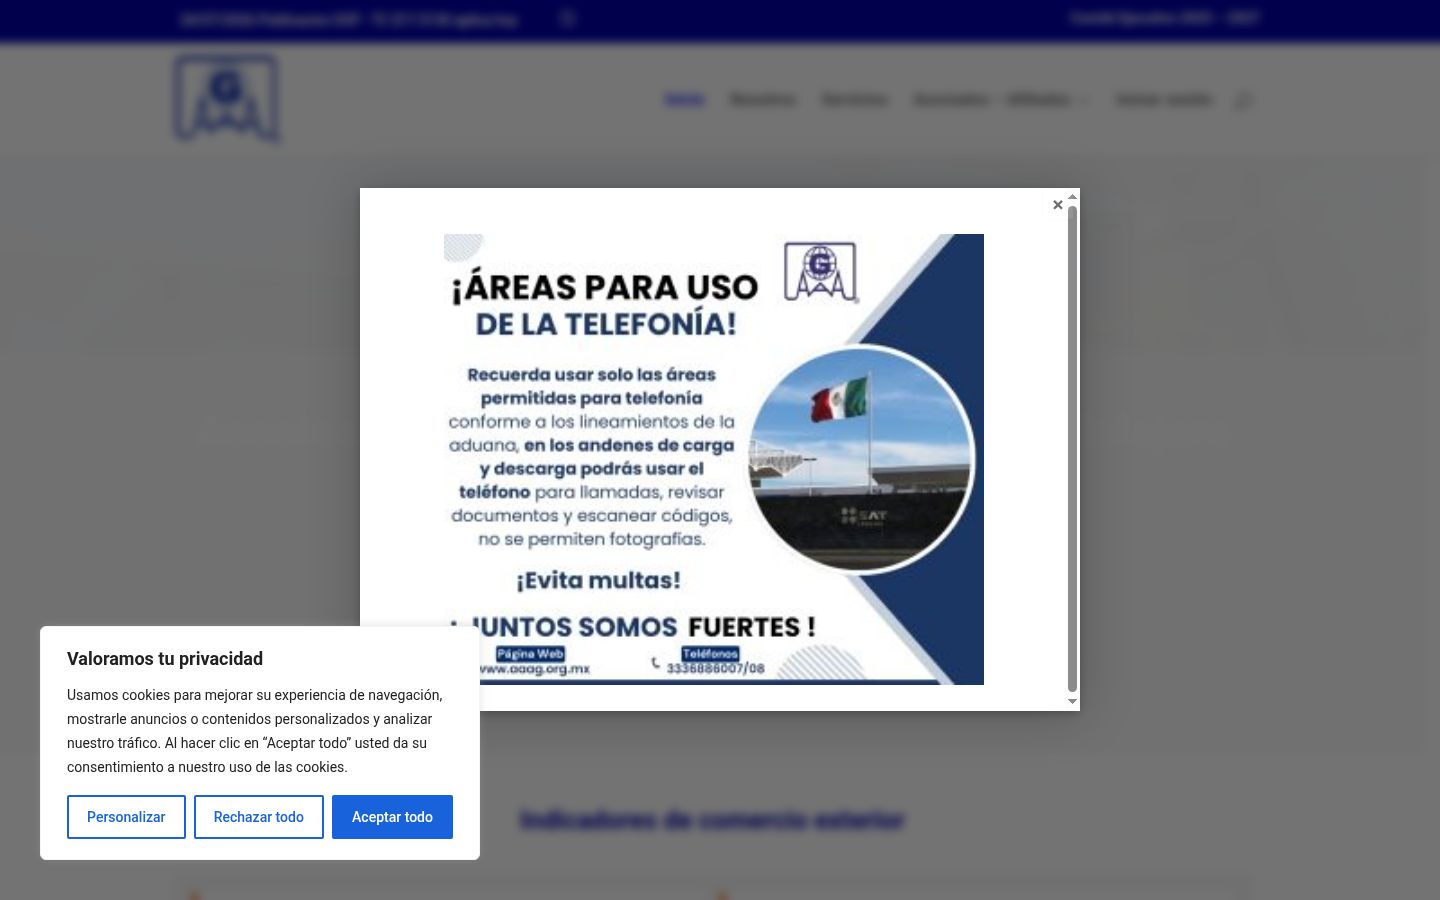The image size is (1440, 900).
Task: Select the 'Inicio' nav menu item
Action: click(x=684, y=99)
